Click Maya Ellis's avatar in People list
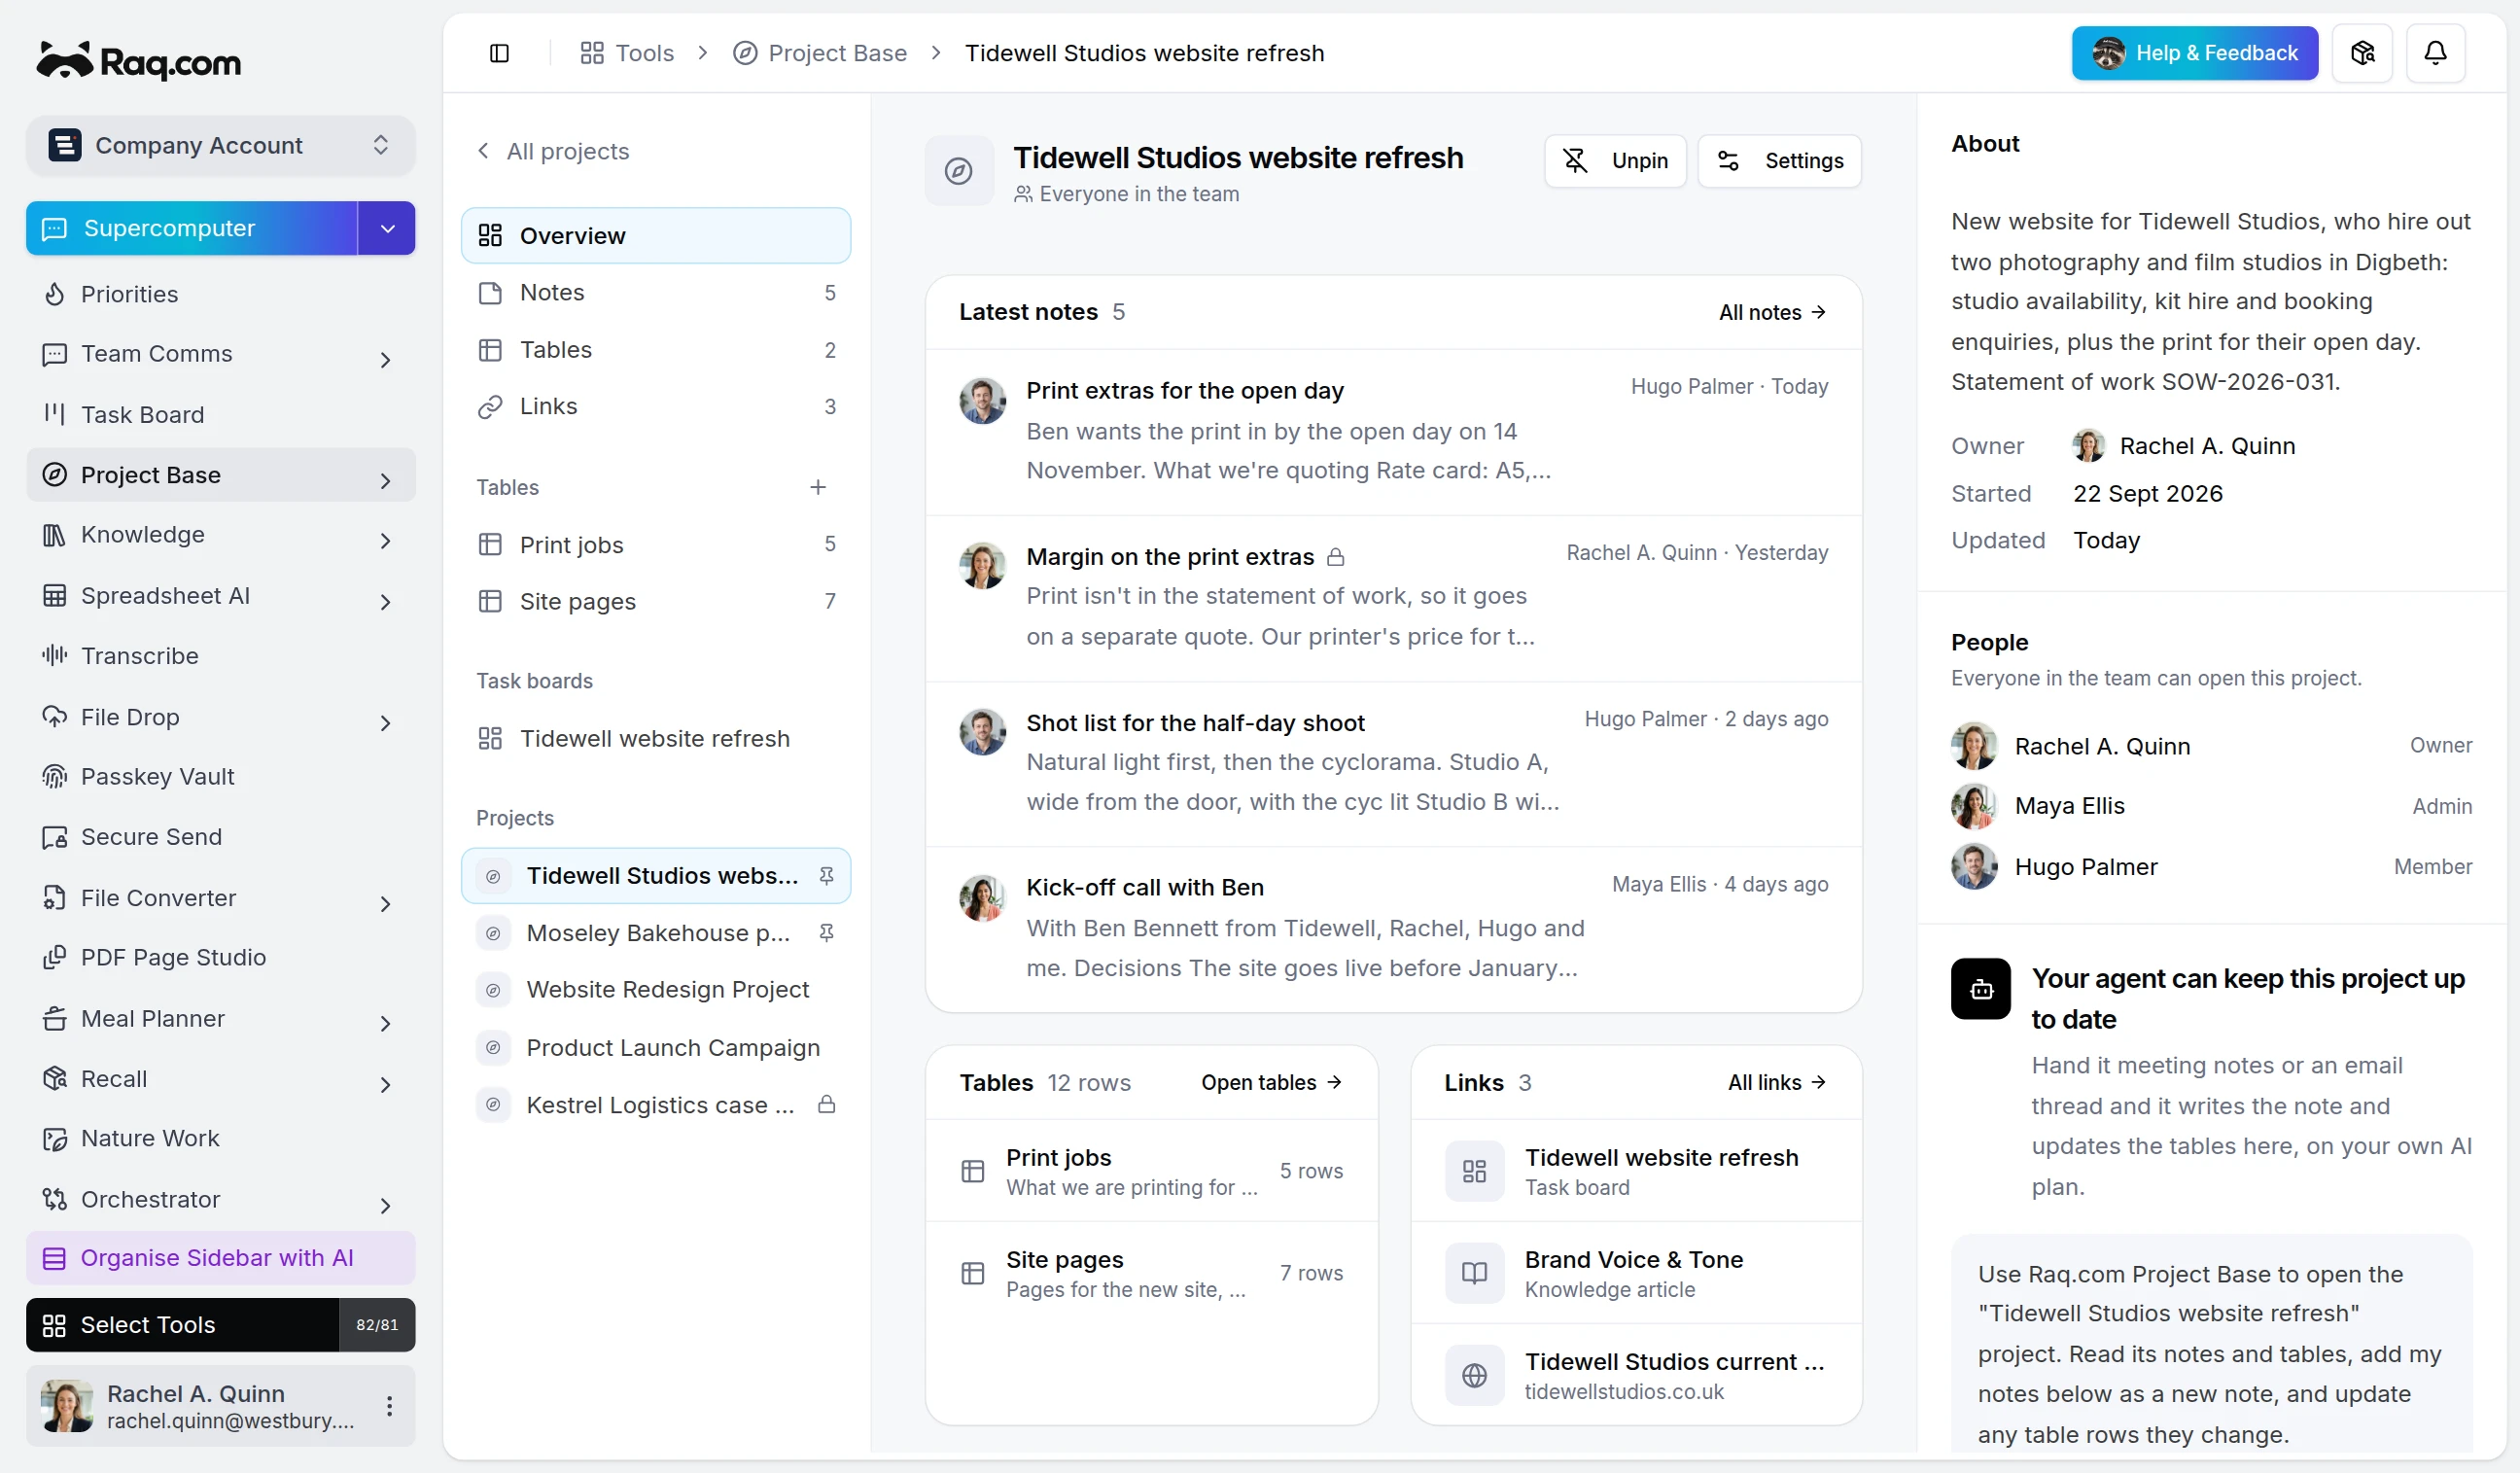Image resolution: width=2520 pixels, height=1473 pixels. (x=1974, y=806)
